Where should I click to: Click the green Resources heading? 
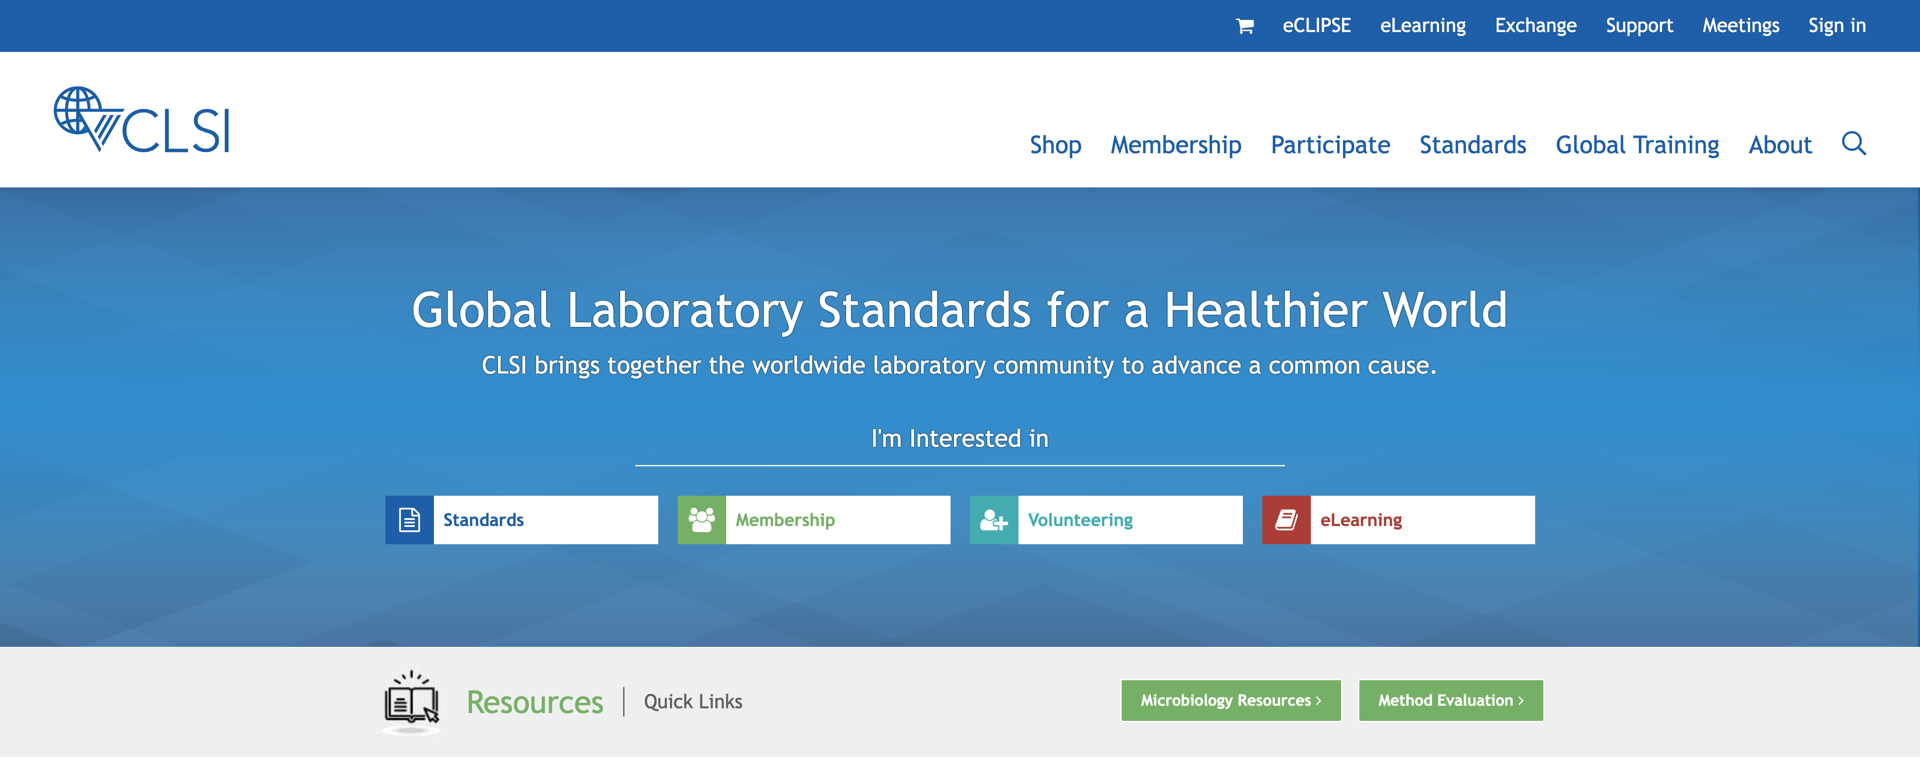click(x=535, y=702)
